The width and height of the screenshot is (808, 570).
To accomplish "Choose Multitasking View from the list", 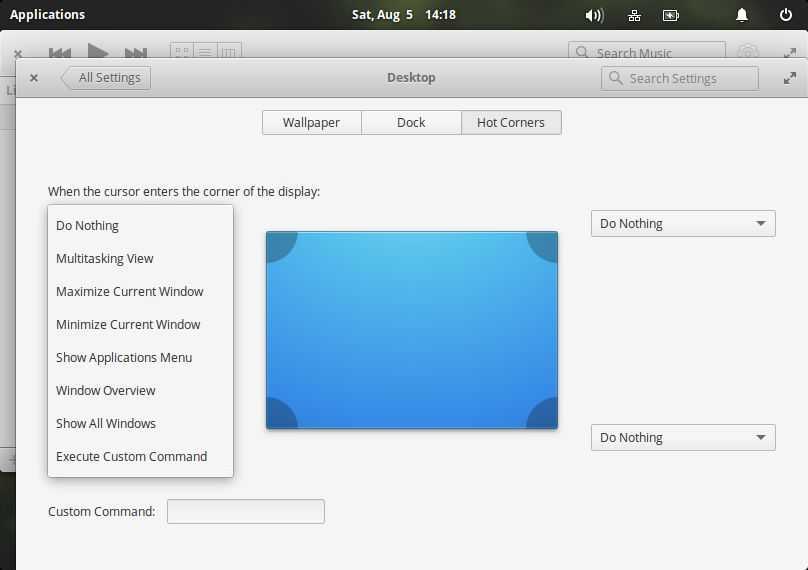I will (x=105, y=258).
